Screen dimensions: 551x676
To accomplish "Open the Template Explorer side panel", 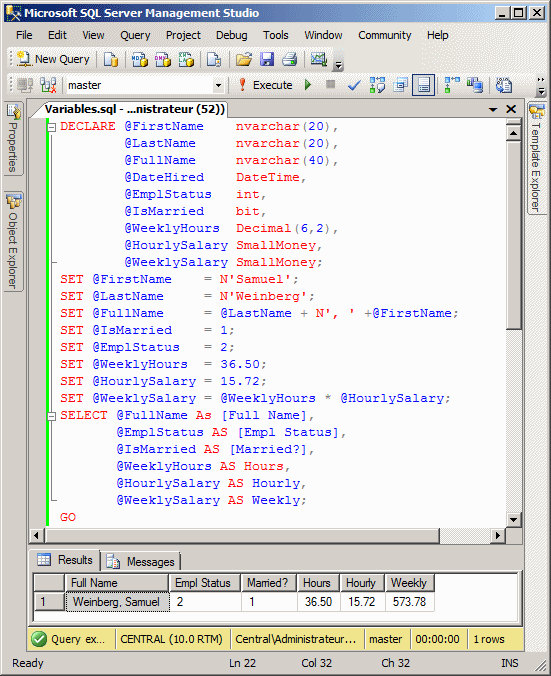I will (537, 158).
